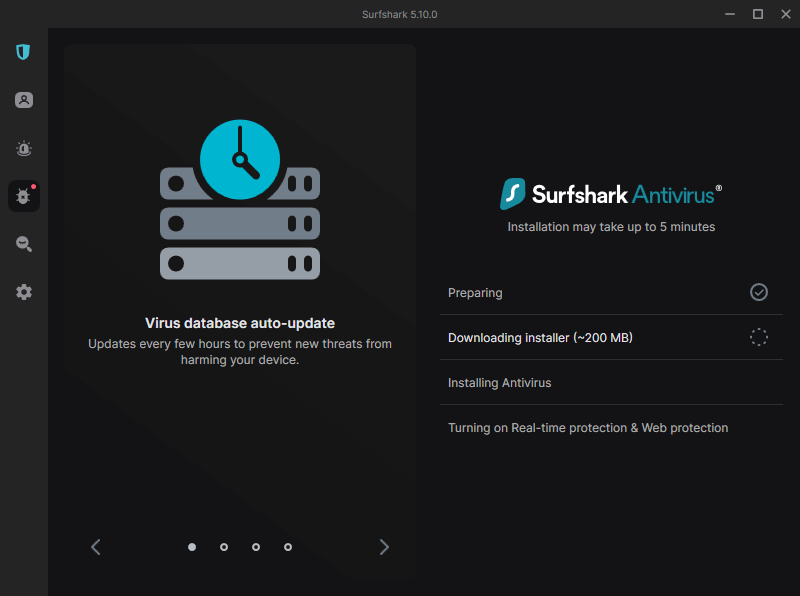The height and width of the screenshot is (596, 800).
Task: Click the 'Surfshark 5.10.0' window title
Action: (x=399, y=14)
